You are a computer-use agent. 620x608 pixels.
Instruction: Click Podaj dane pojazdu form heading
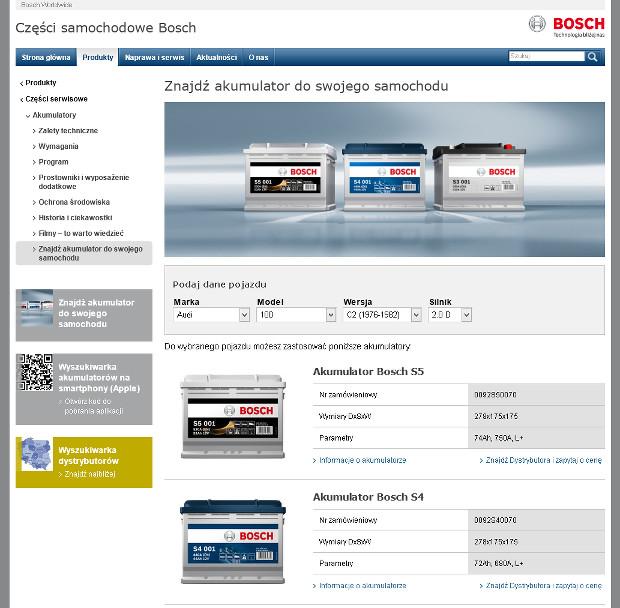tap(219, 284)
